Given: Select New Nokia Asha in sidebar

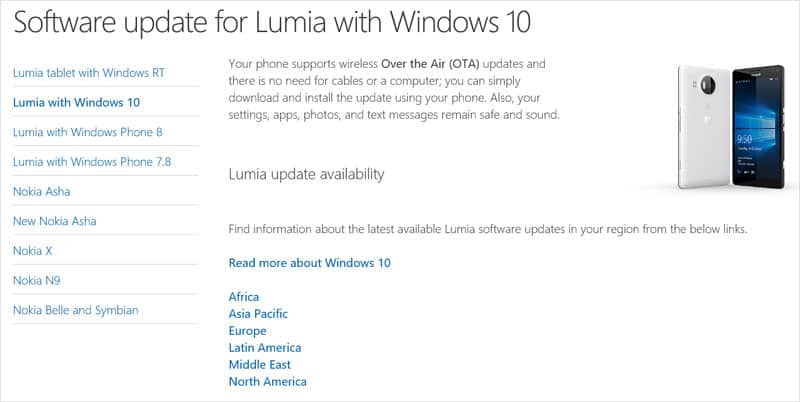Looking at the screenshot, I should (55, 221).
